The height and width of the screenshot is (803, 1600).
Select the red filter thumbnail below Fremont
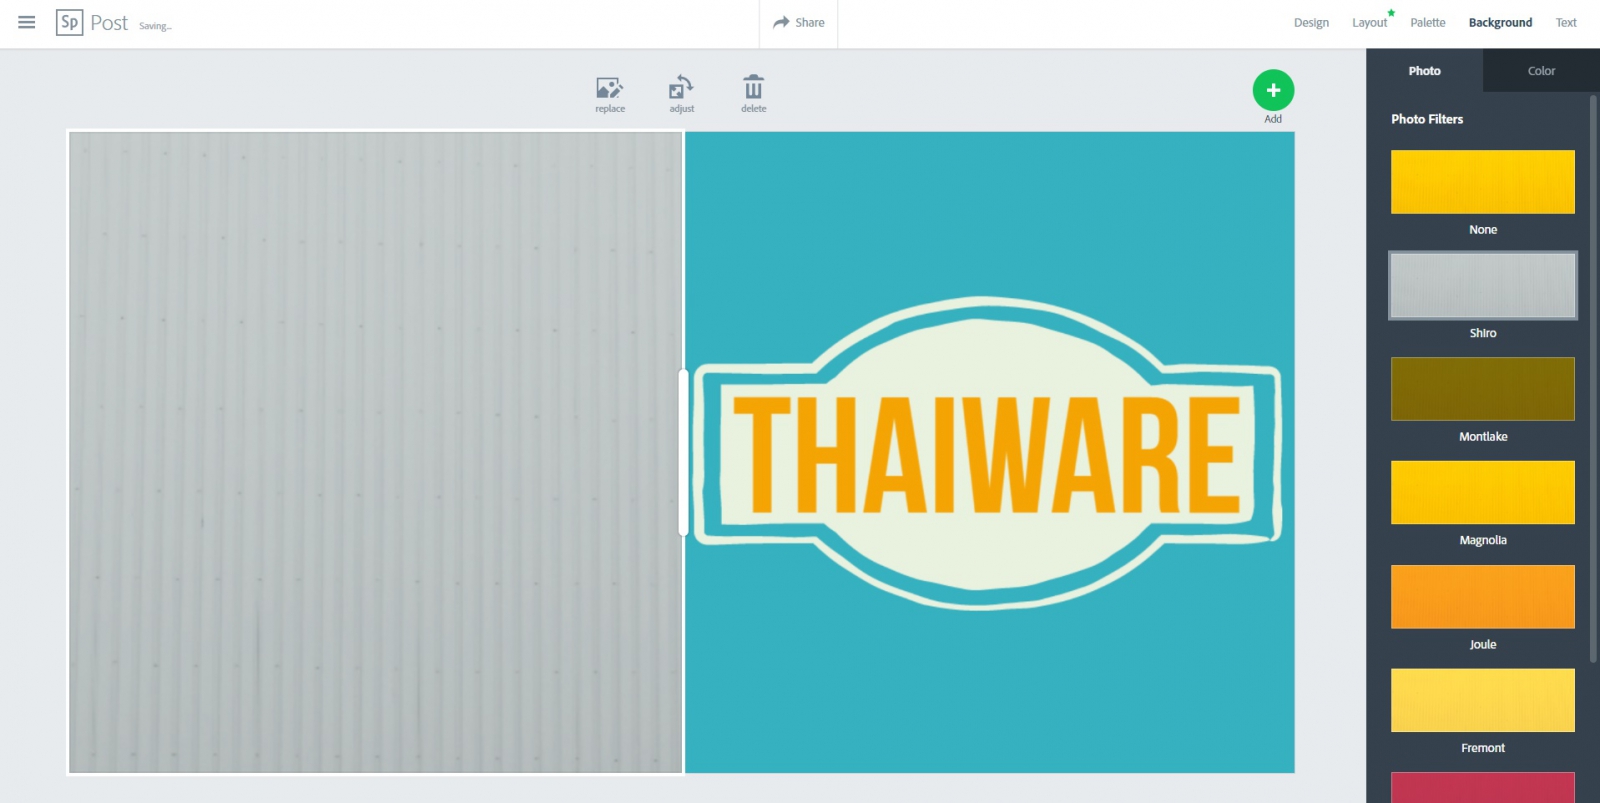1483,787
